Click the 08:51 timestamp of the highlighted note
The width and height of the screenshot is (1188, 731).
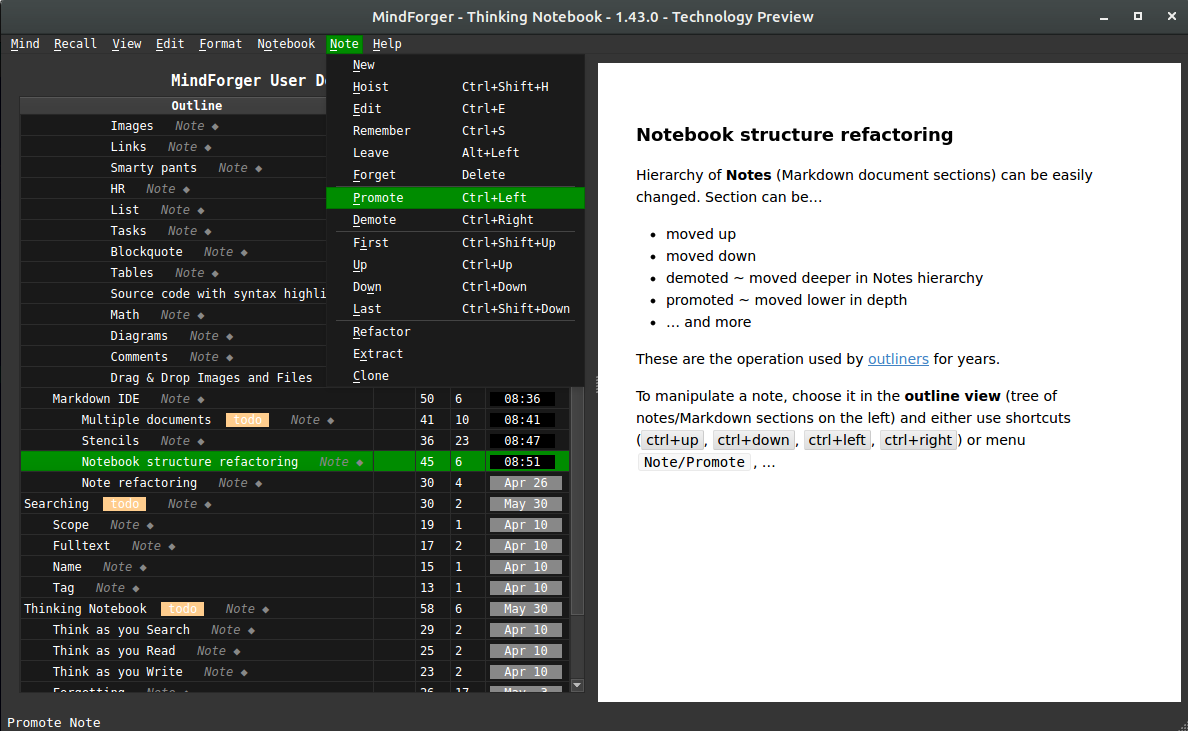[x=523, y=462]
